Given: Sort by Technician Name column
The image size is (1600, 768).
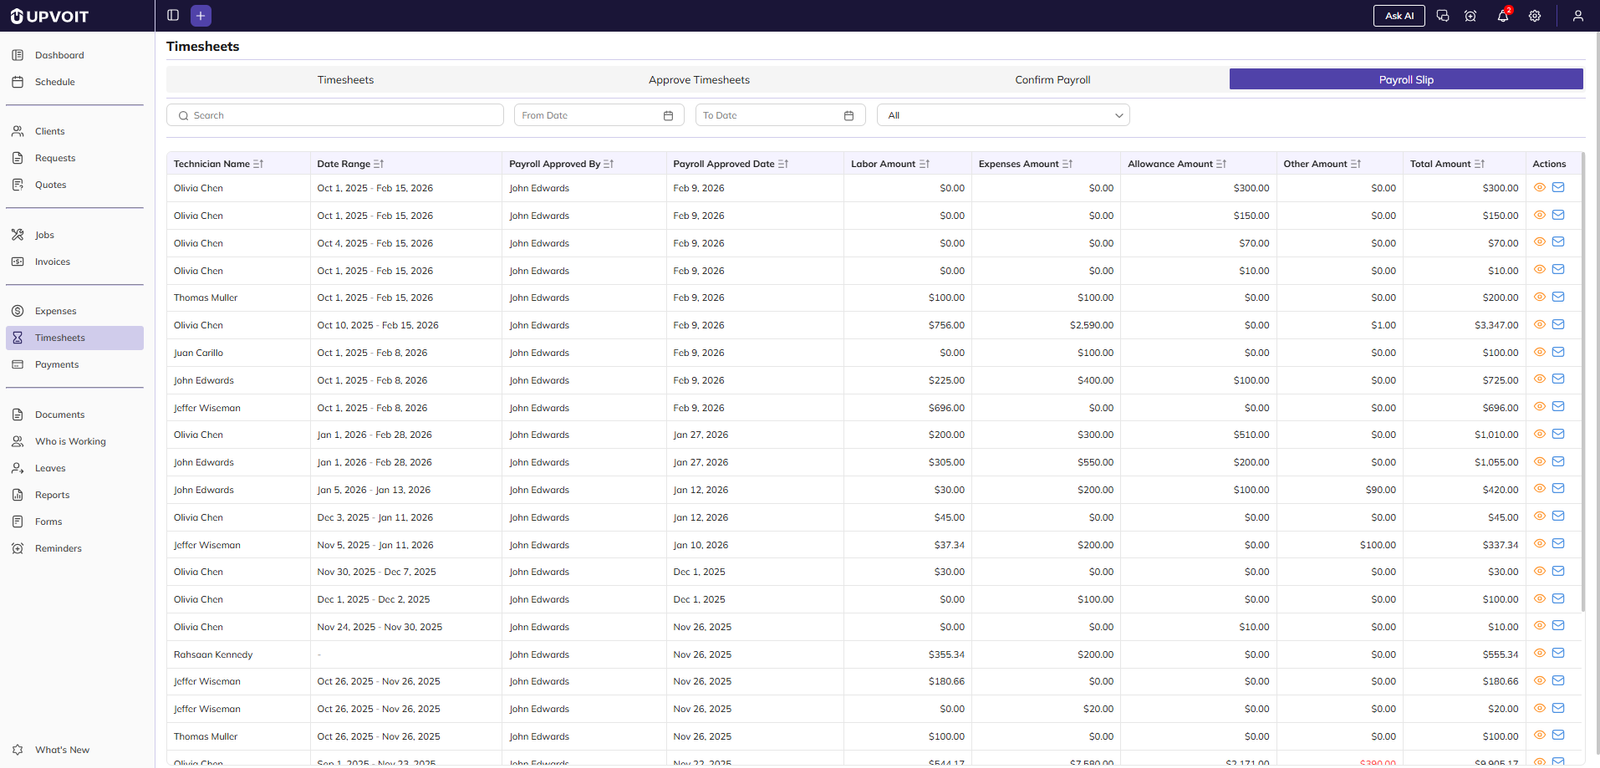Looking at the screenshot, I should pos(258,164).
